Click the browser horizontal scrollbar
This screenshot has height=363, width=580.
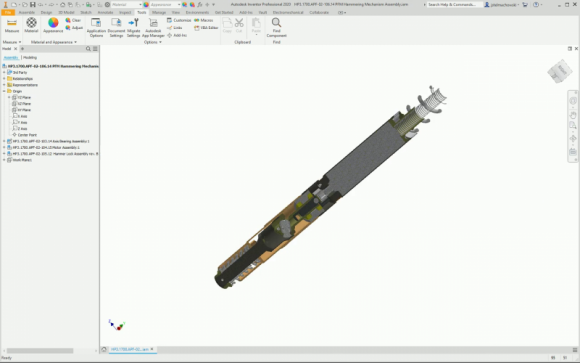[x=40, y=350]
